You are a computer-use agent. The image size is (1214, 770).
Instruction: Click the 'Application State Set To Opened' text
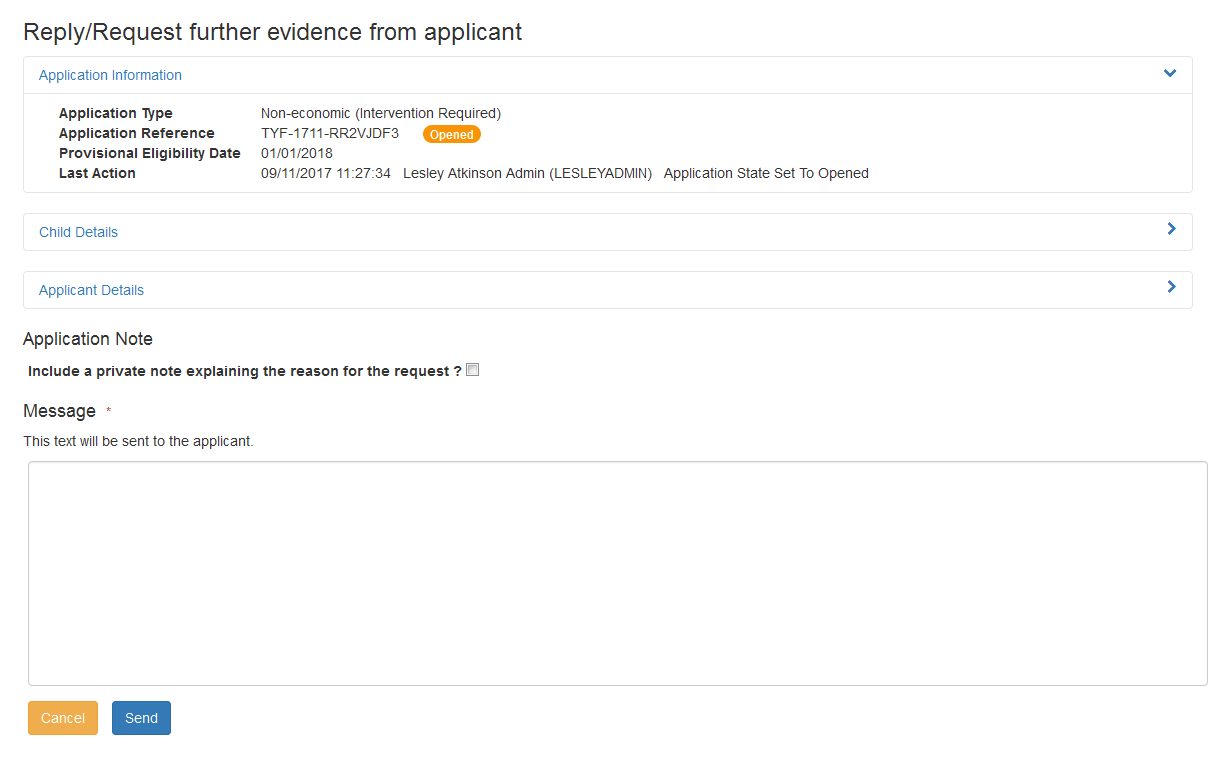point(766,173)
